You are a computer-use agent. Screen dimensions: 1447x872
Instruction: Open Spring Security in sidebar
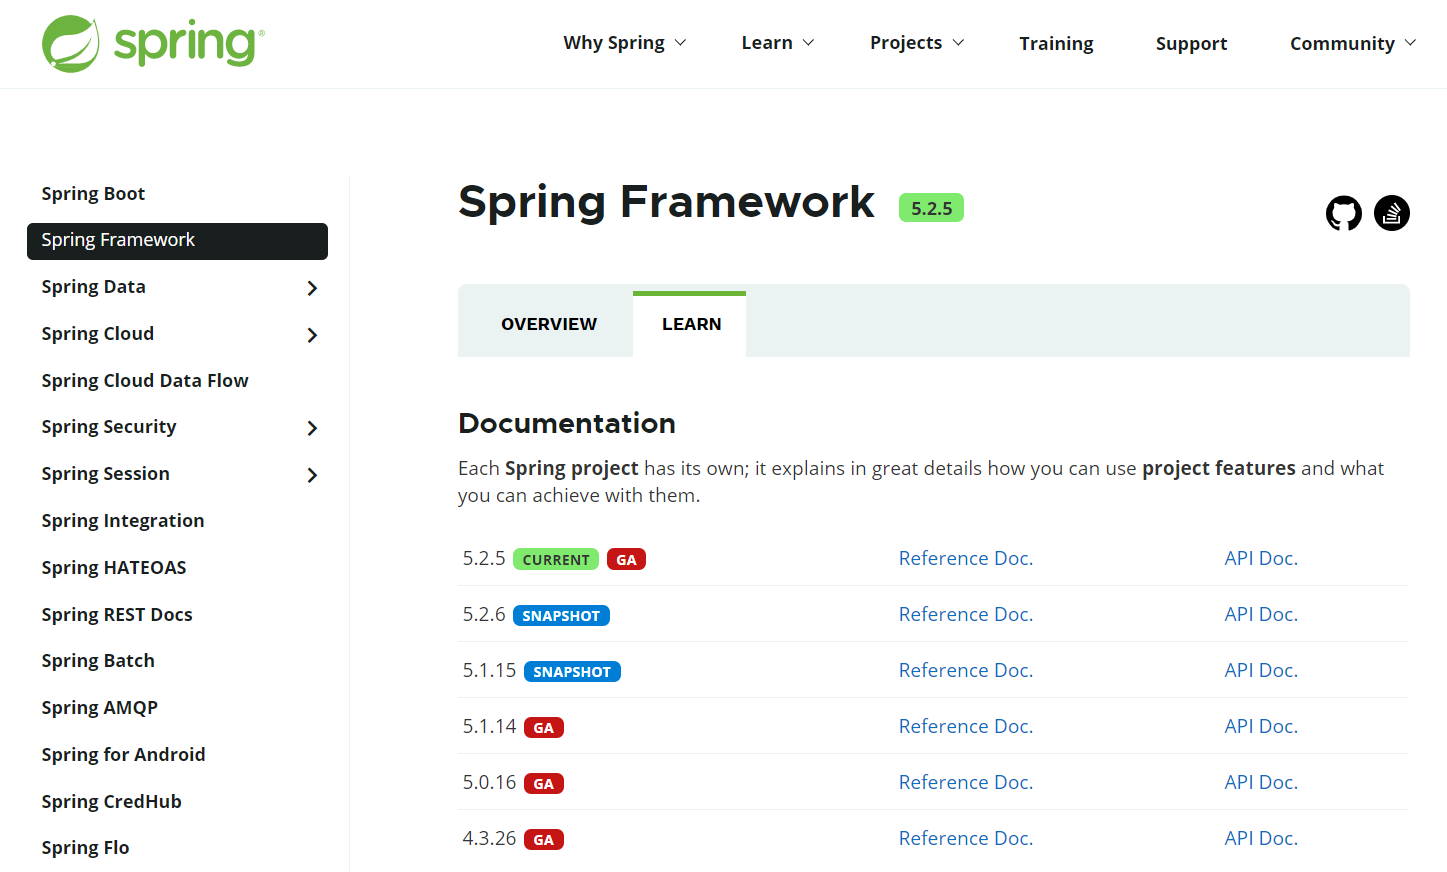[109, 427]
